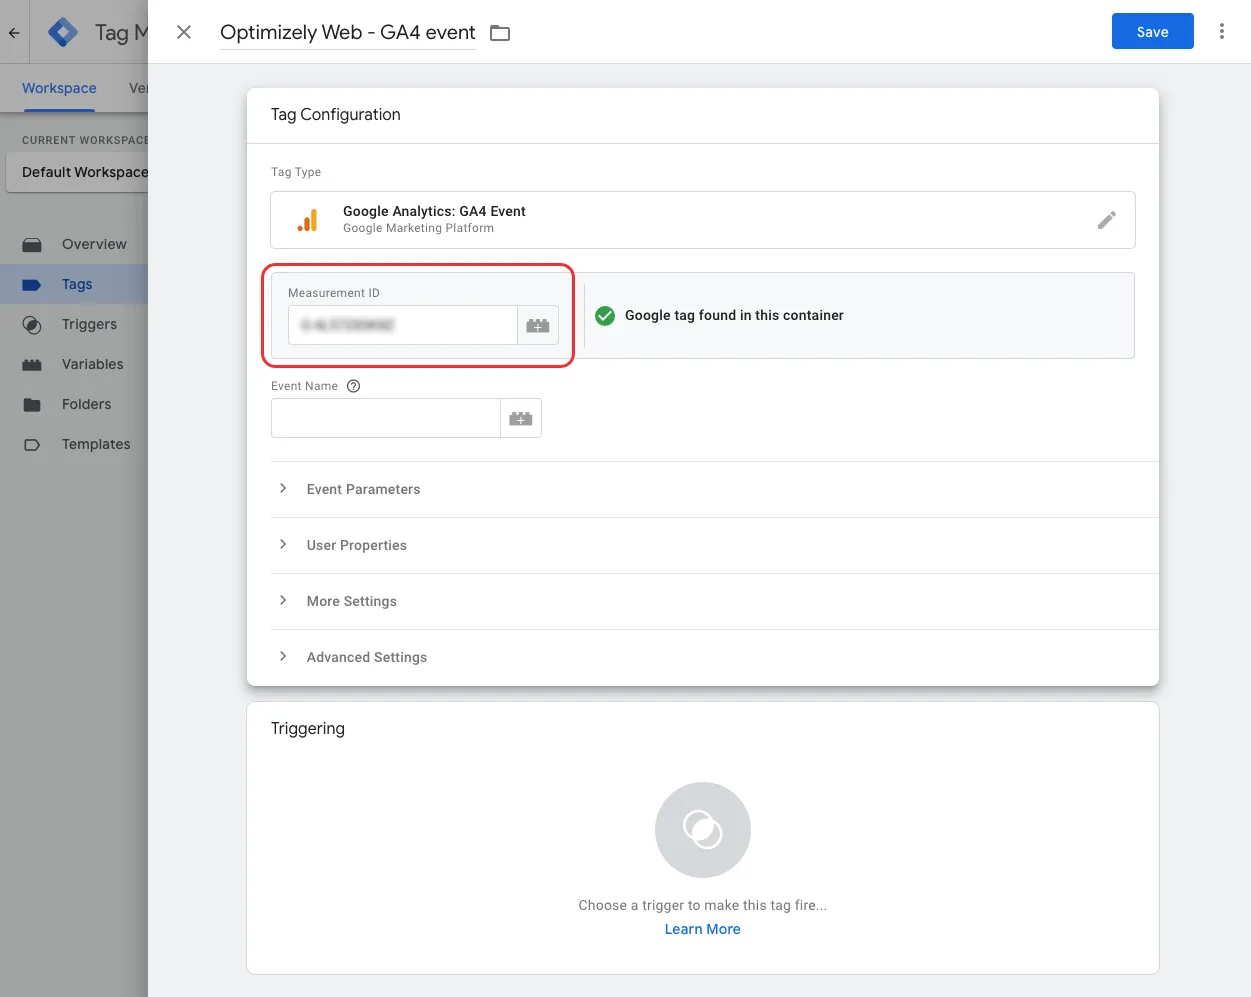
Task: Click the Google Analytics GA4 Event bar chart icon
Action: click(x=308, y=220)
